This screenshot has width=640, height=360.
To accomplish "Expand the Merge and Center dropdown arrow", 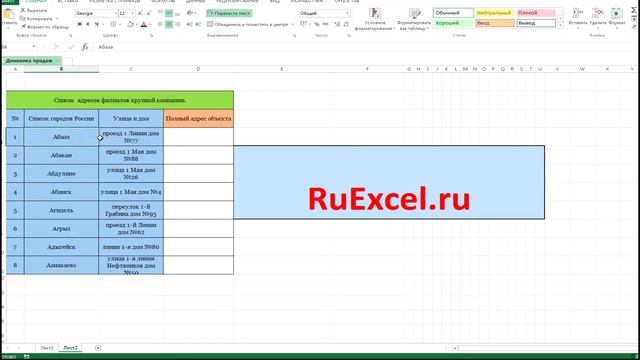I will coord(293,24).
